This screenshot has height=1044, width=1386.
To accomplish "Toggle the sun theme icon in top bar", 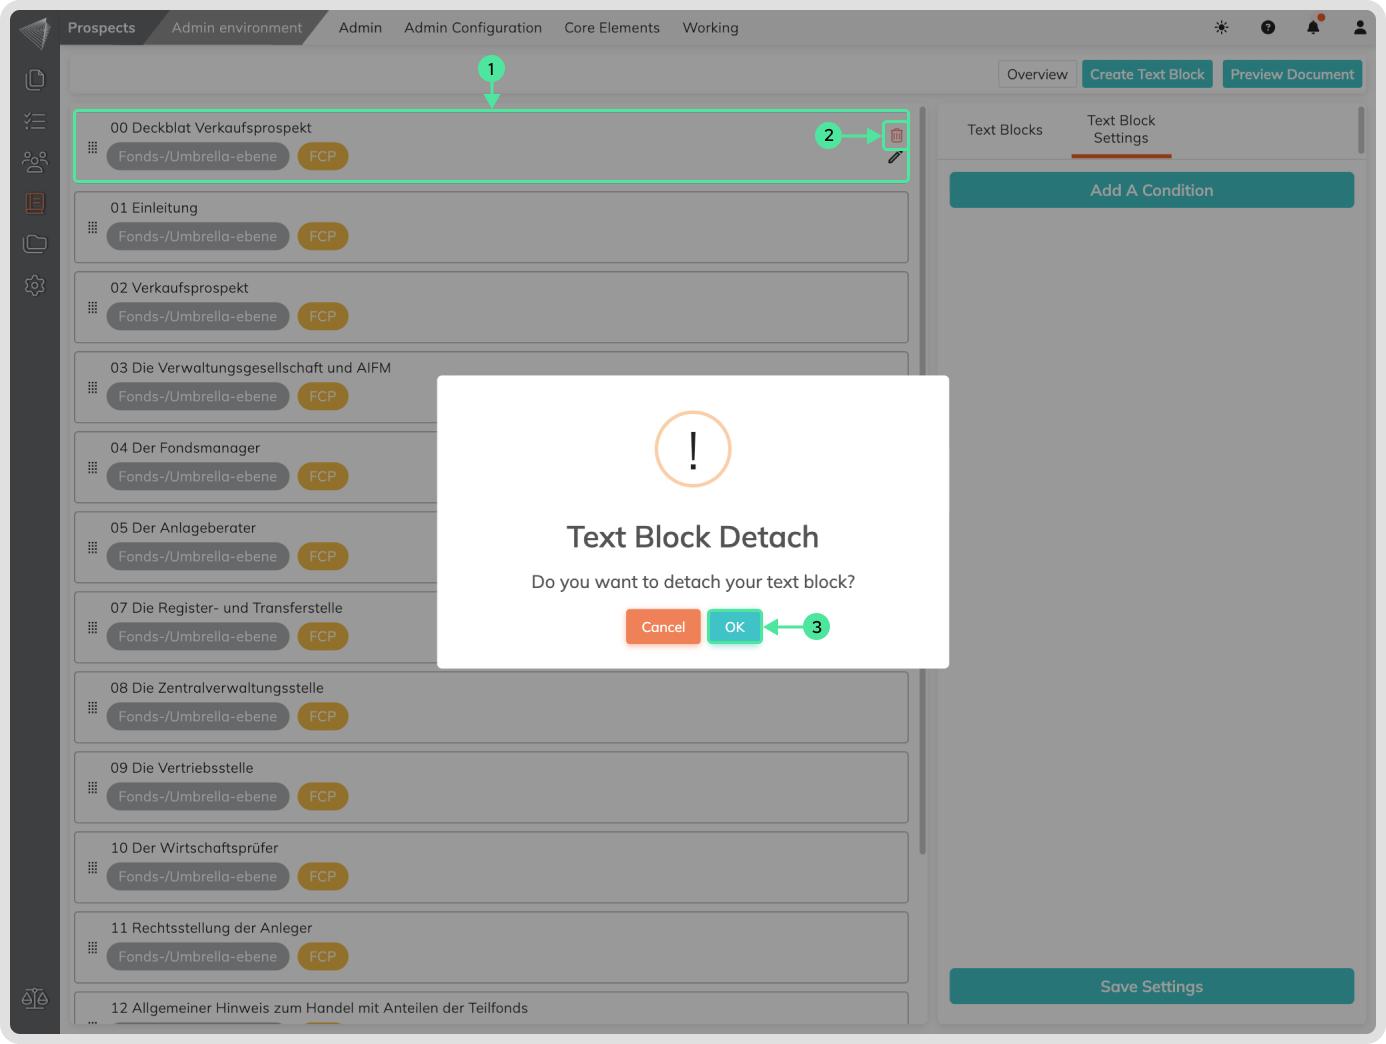I will tap(1221, 28).
